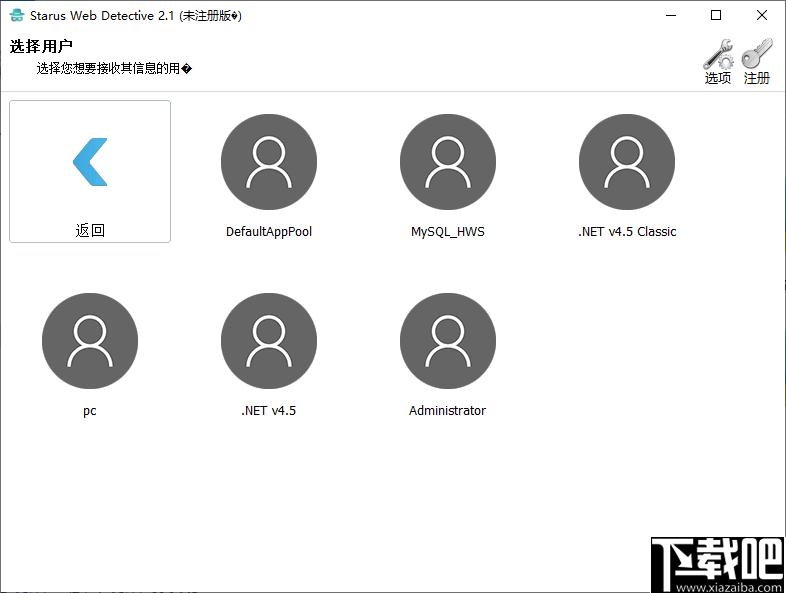This screenshot has width=786, height=593.
Task: Choose the MySQL_HWS user avatar
Action: 448,162
